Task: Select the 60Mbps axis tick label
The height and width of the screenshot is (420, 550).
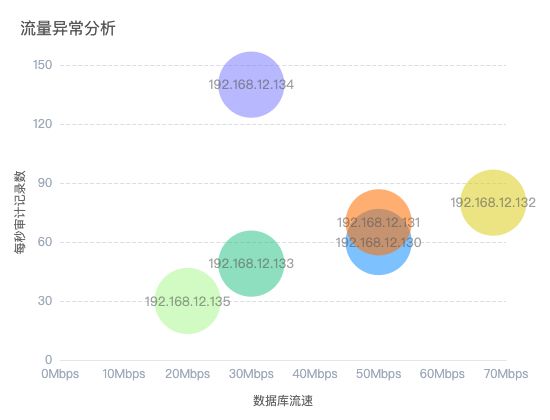Action: pyautogui.click(x=442, y=374)
